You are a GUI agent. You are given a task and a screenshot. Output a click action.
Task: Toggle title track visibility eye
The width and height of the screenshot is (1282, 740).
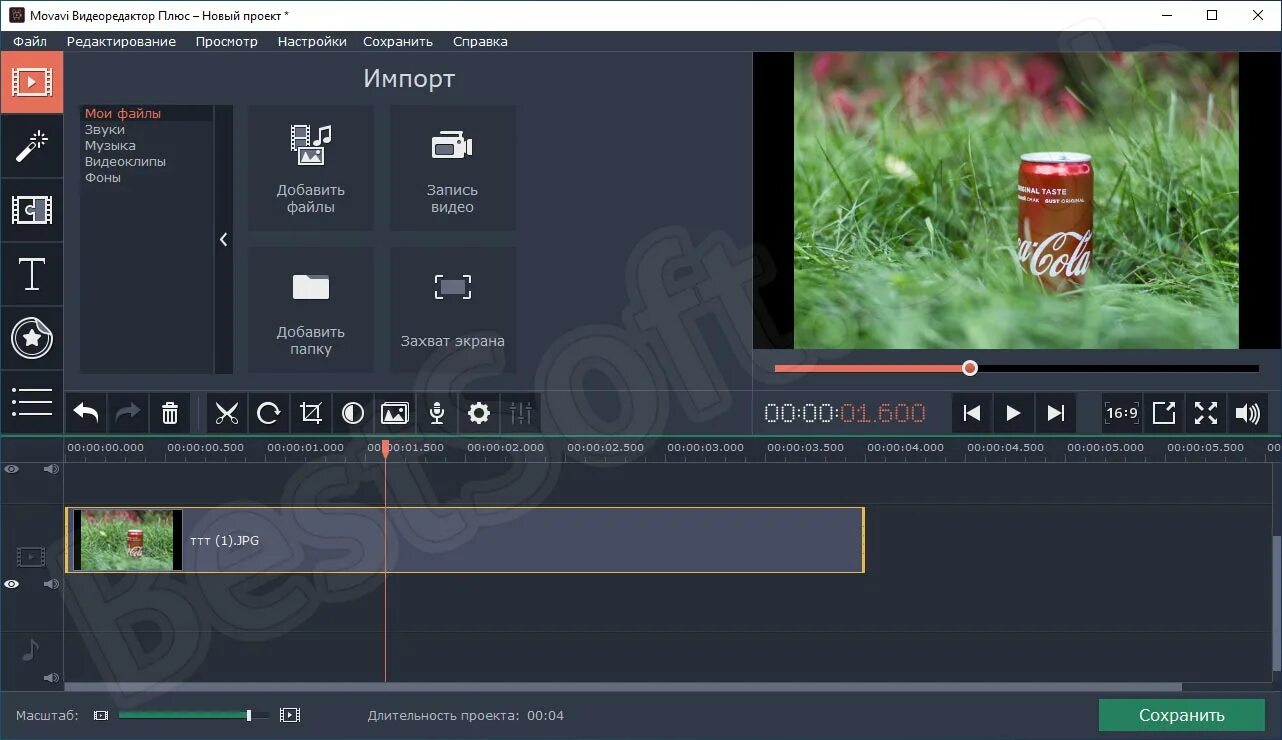click(11, 469)
